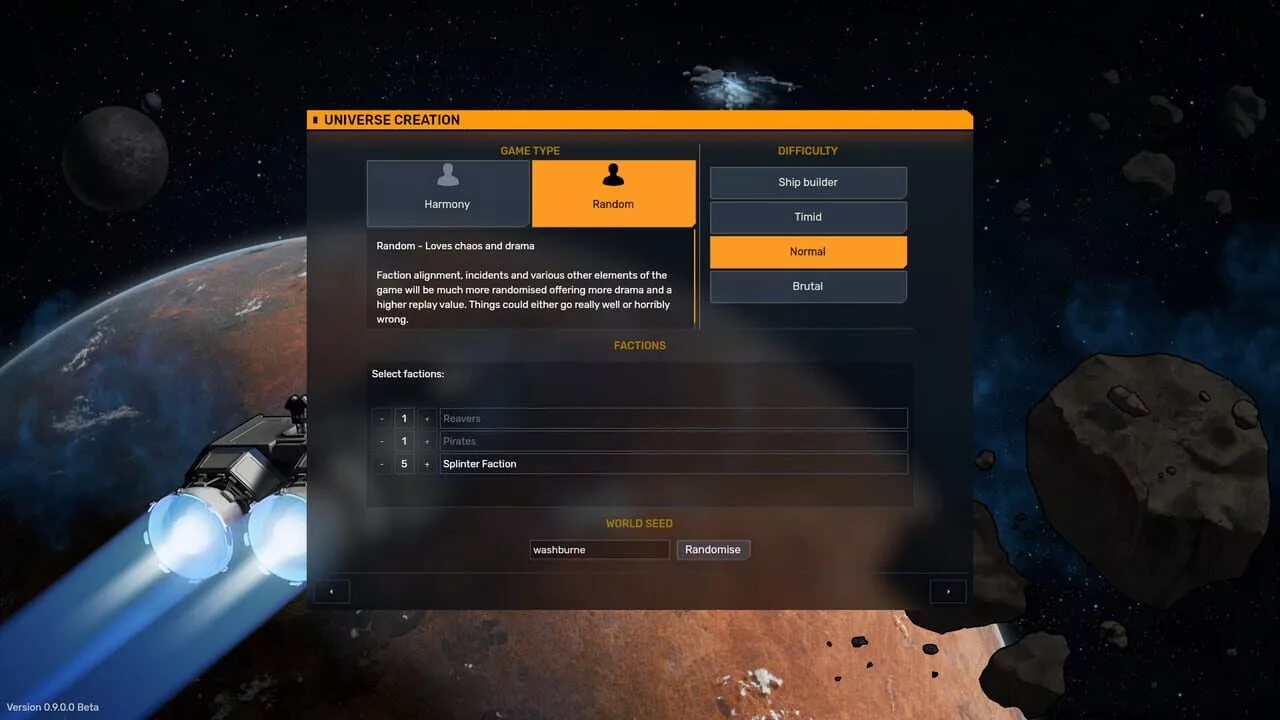Choose Brutal difficulty
This screenshot has height=720, width=1280.
coord(808,286)
